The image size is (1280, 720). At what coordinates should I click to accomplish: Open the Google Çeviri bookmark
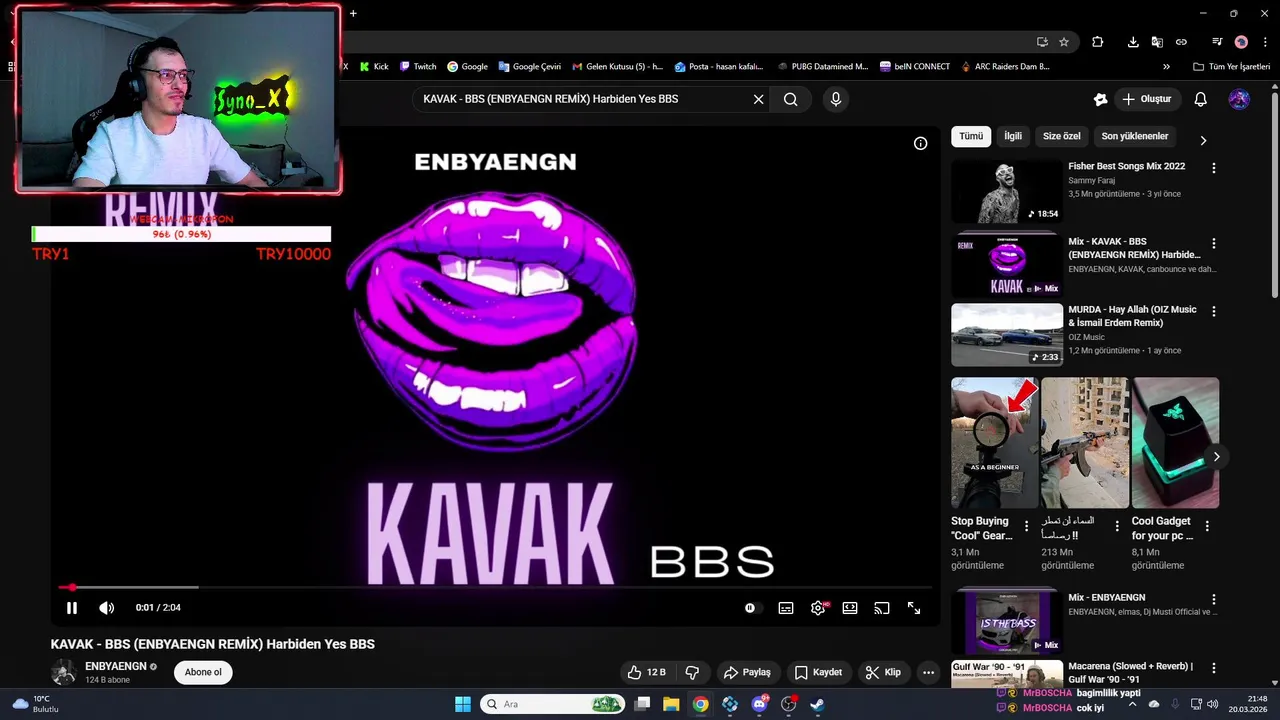pyautogui.click(x=529, y=66)
